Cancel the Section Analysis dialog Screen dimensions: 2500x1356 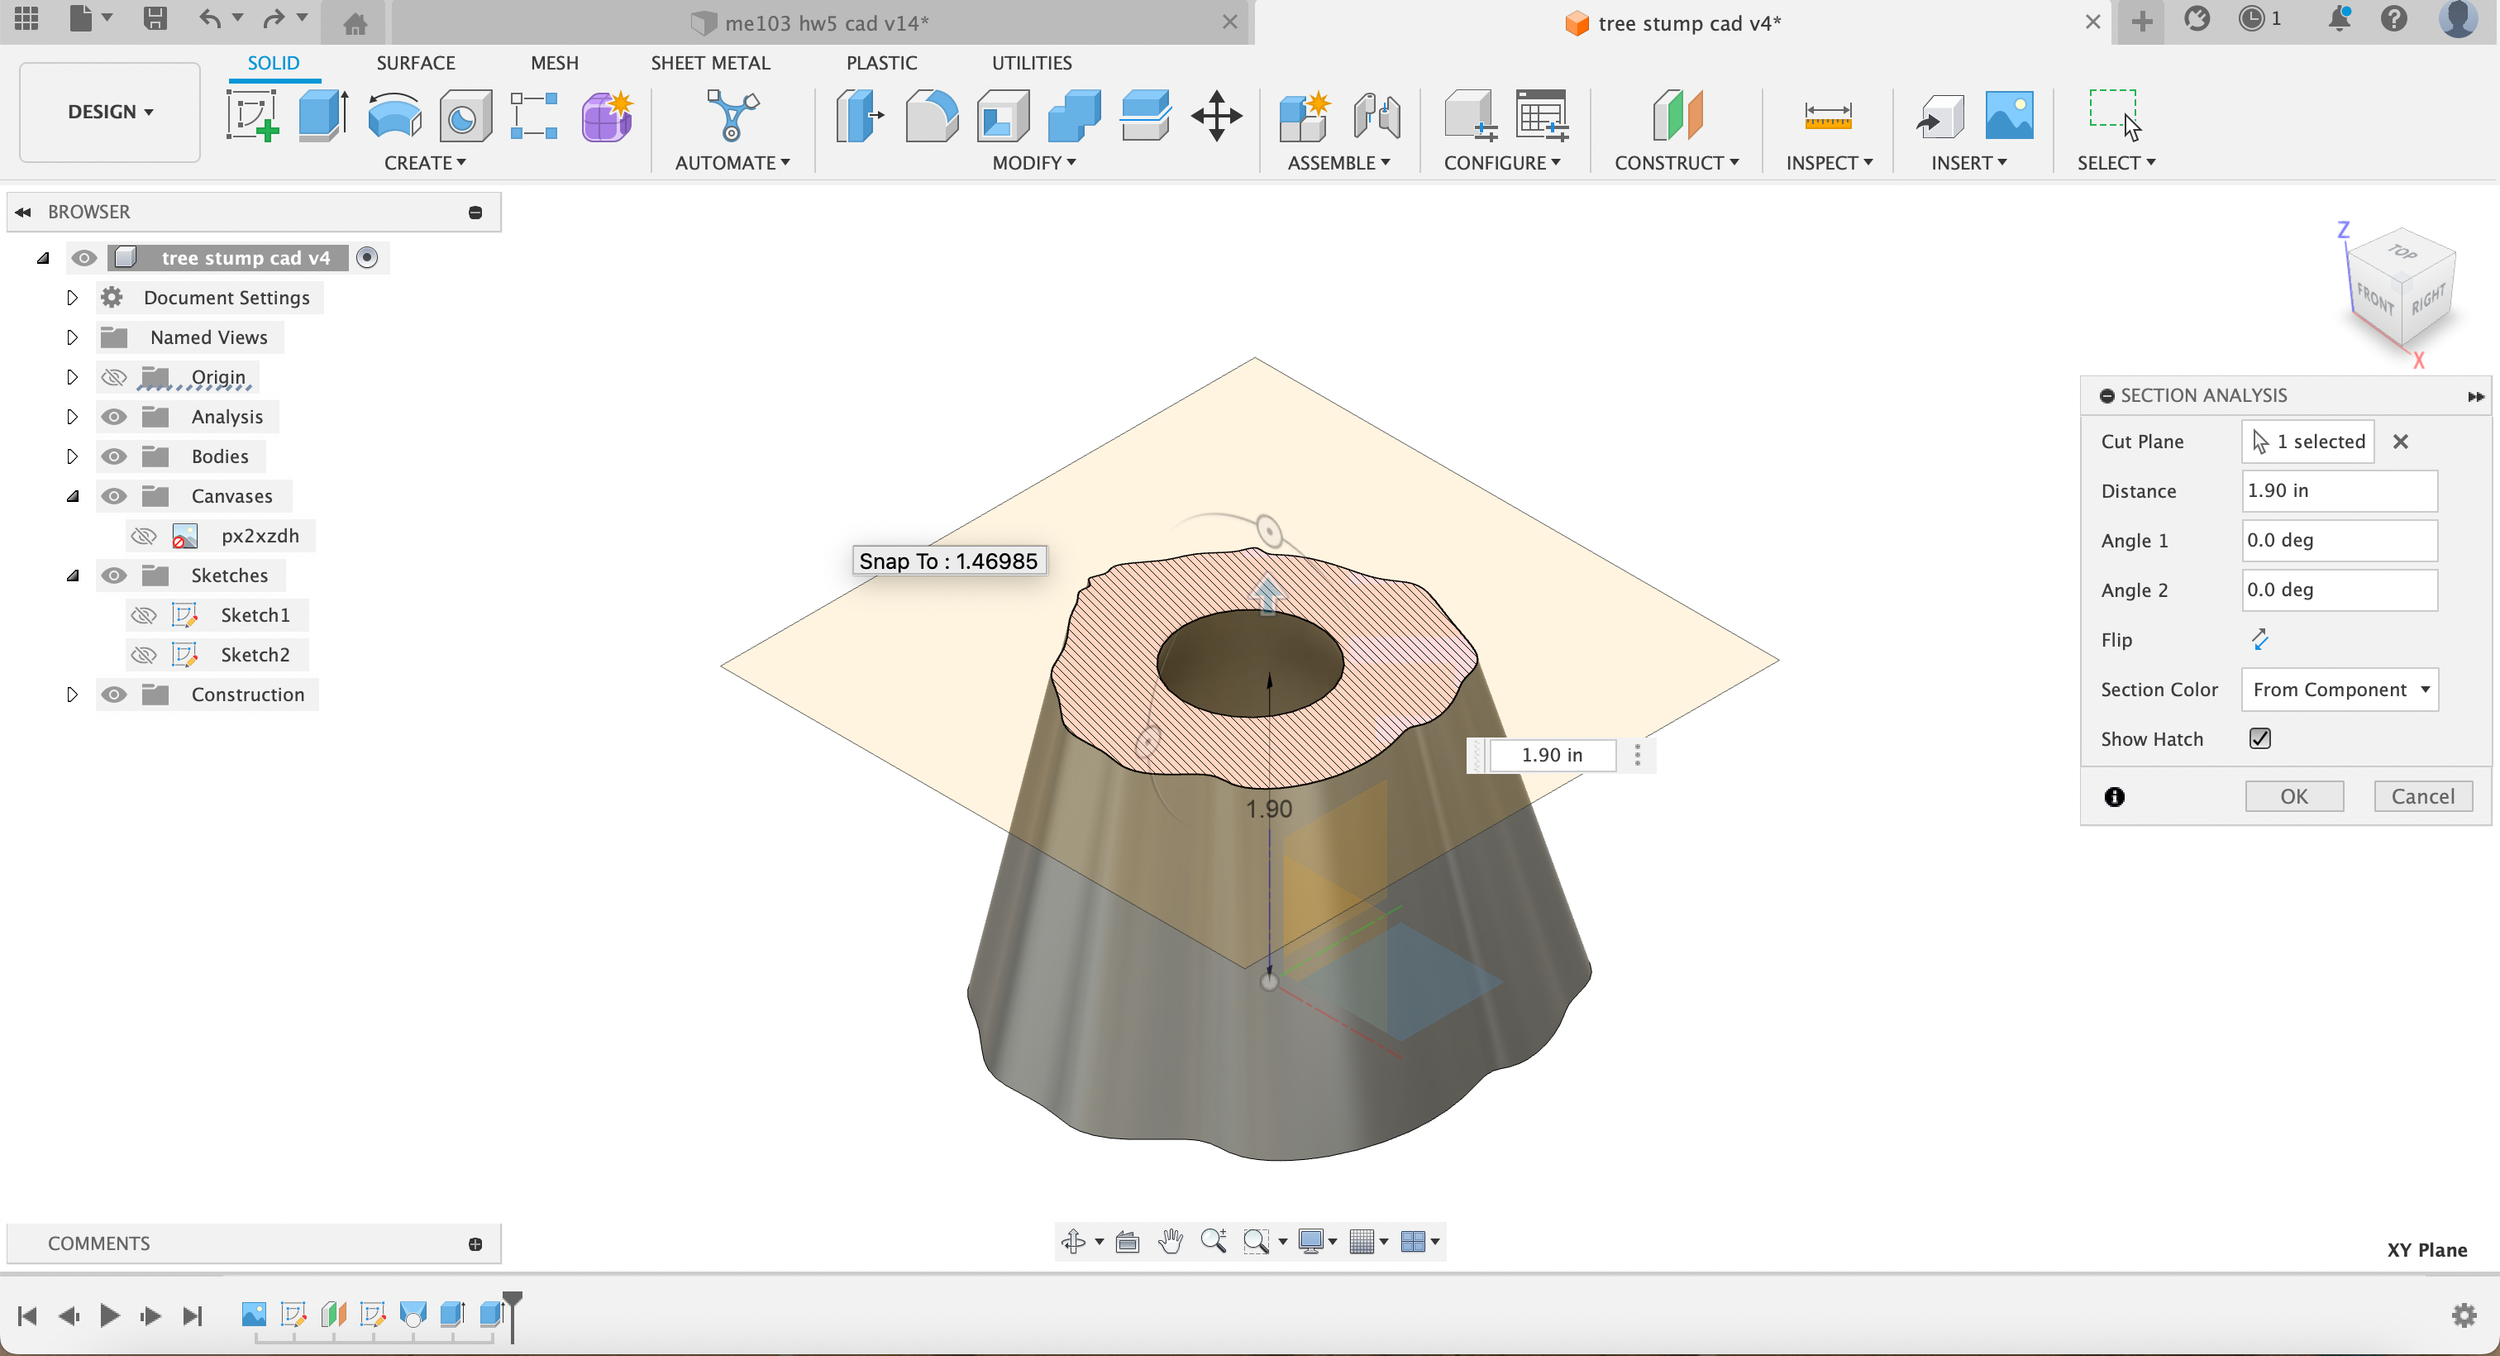point(2422,796)
